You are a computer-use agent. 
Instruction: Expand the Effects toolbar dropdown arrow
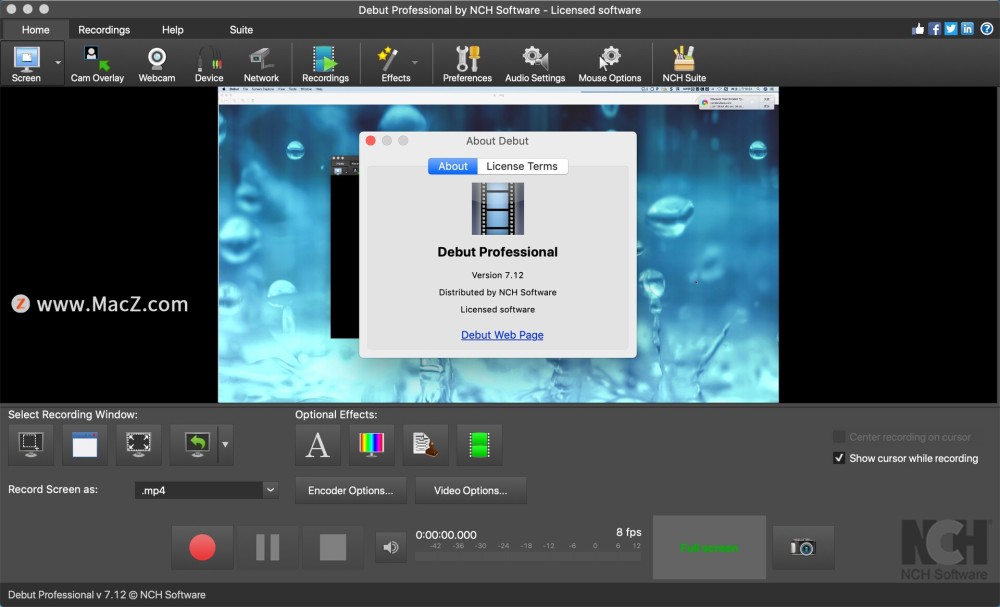pos(415,62)
